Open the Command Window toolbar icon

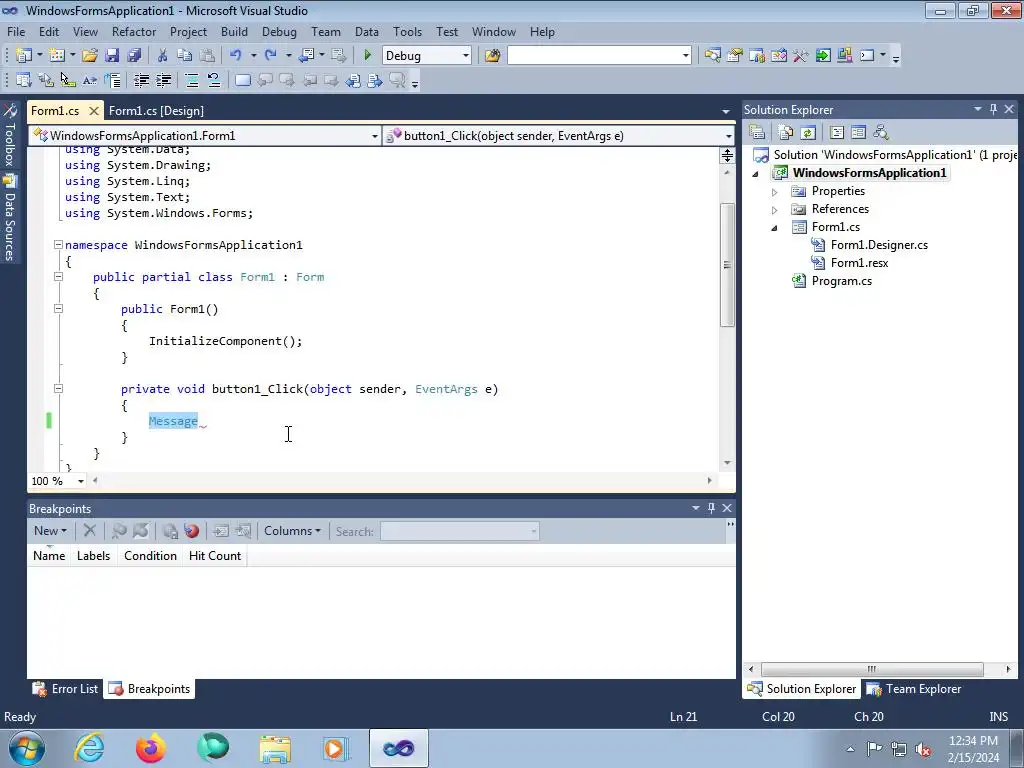click(x=867, y=56)
